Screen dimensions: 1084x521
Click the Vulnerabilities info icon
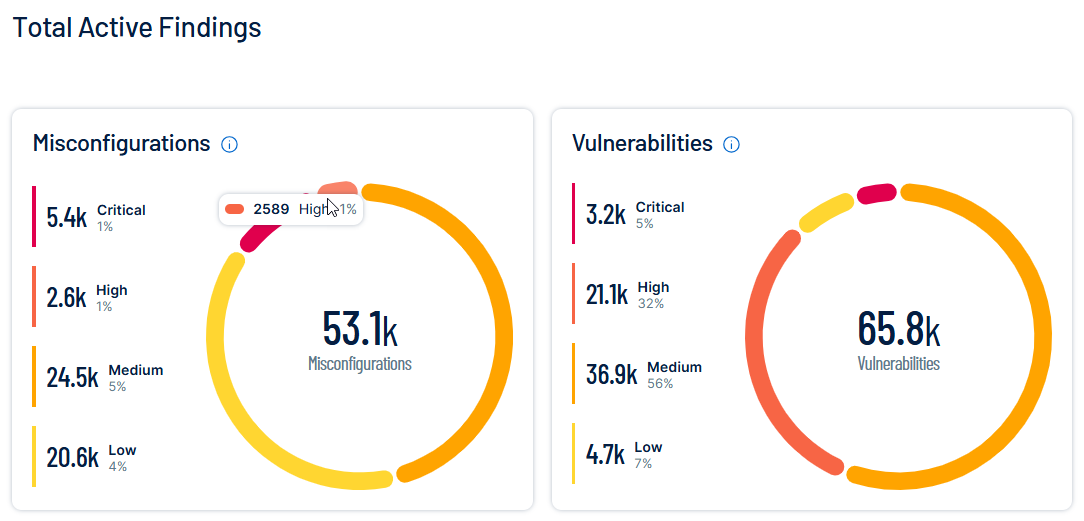731,144
